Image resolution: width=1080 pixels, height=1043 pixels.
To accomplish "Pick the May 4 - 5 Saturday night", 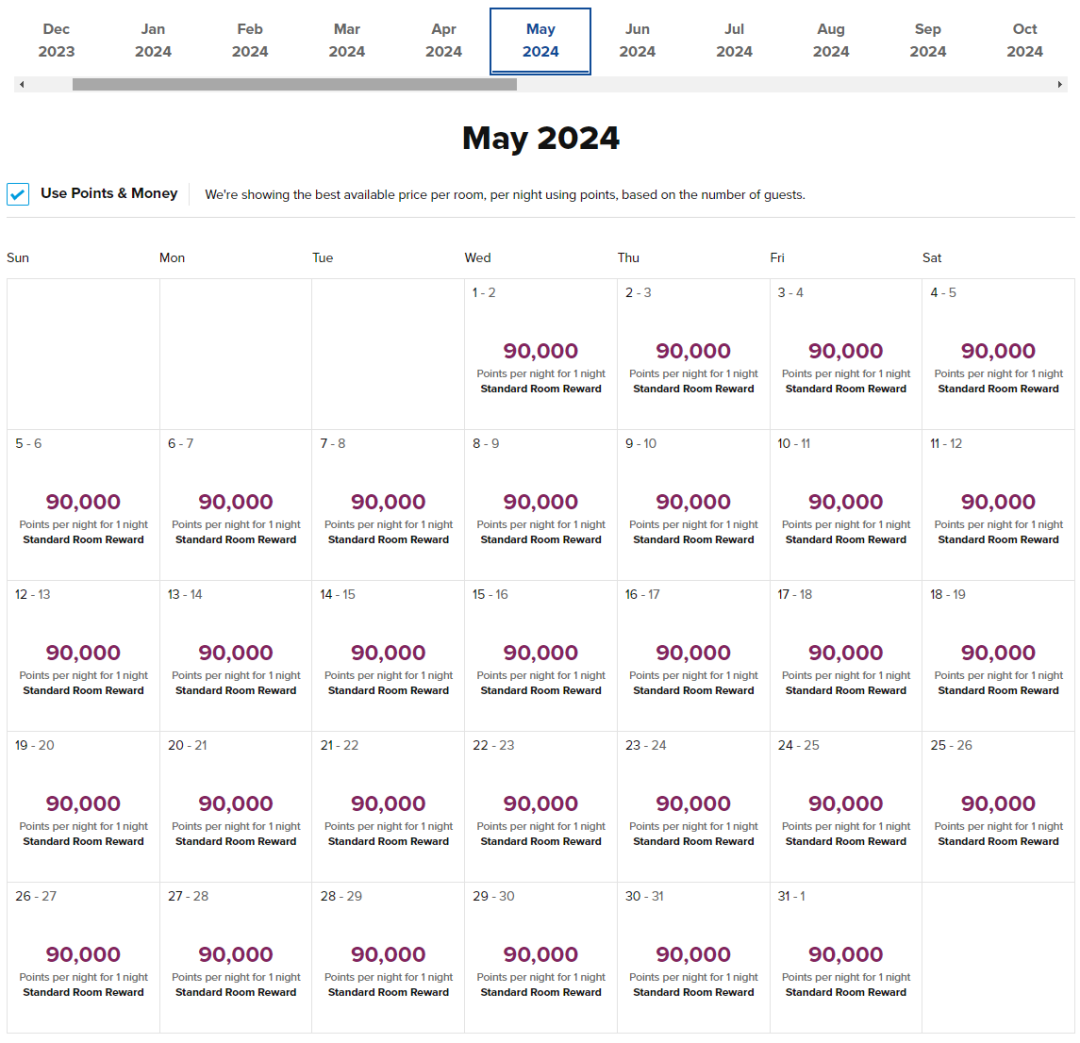I will coord(998,354).
